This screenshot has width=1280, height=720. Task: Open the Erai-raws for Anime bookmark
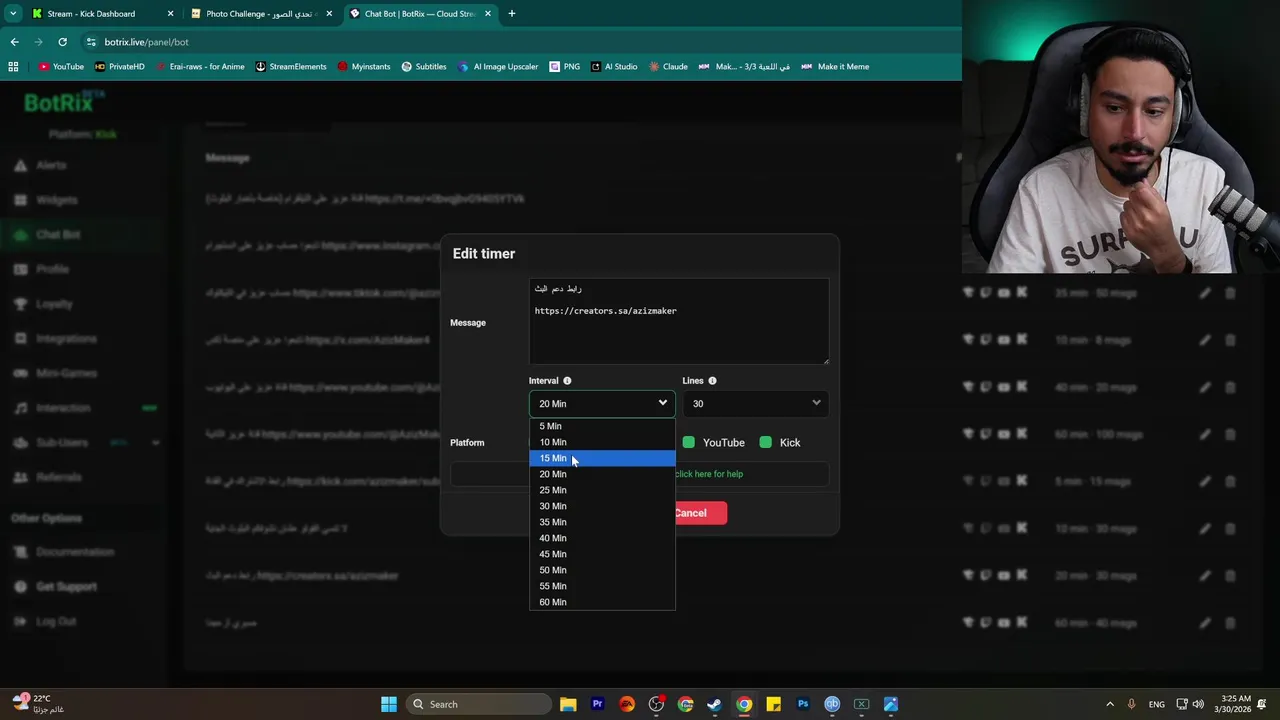tap(199, 67)
